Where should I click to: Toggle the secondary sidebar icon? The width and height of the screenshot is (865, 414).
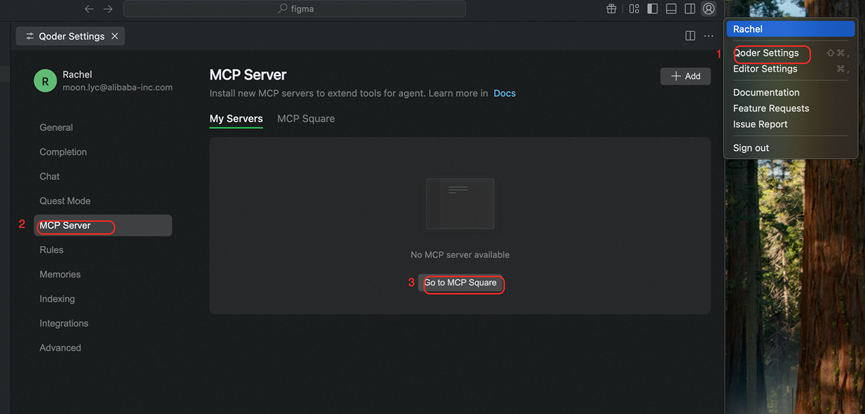690,9
